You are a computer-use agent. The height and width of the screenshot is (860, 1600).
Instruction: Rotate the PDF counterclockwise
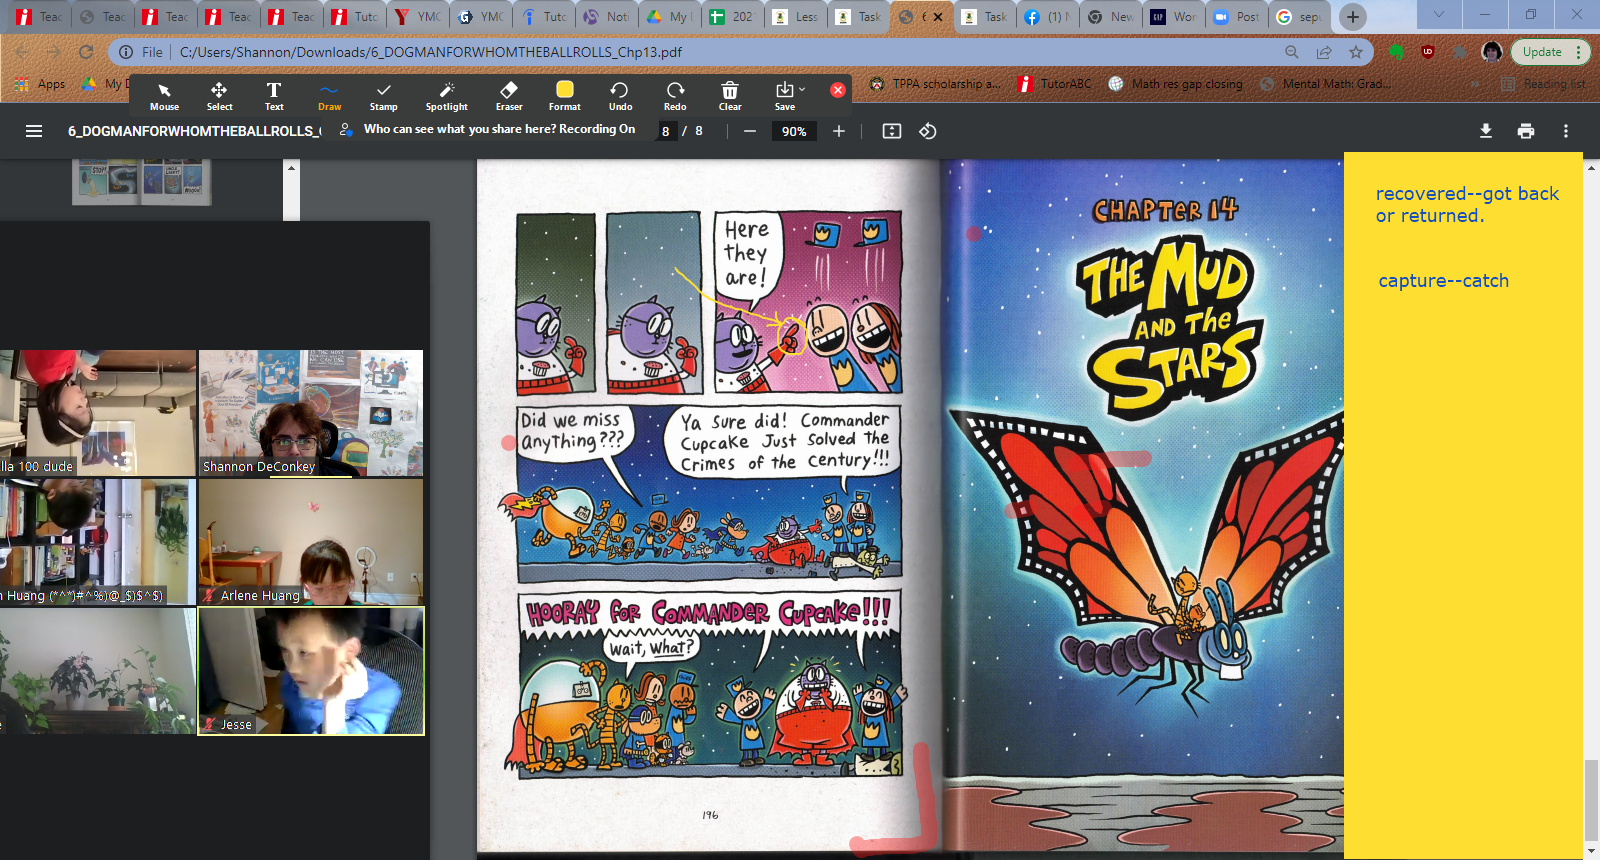(x=928, y=131)
